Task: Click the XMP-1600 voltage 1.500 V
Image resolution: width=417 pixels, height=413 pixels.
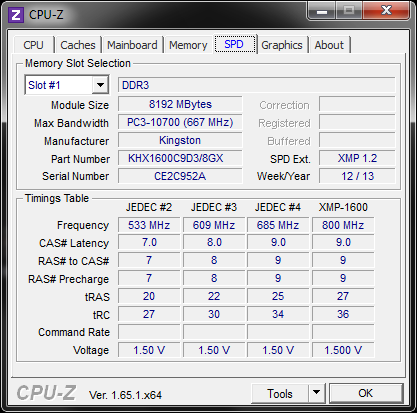Action: (x=343, y=350)
